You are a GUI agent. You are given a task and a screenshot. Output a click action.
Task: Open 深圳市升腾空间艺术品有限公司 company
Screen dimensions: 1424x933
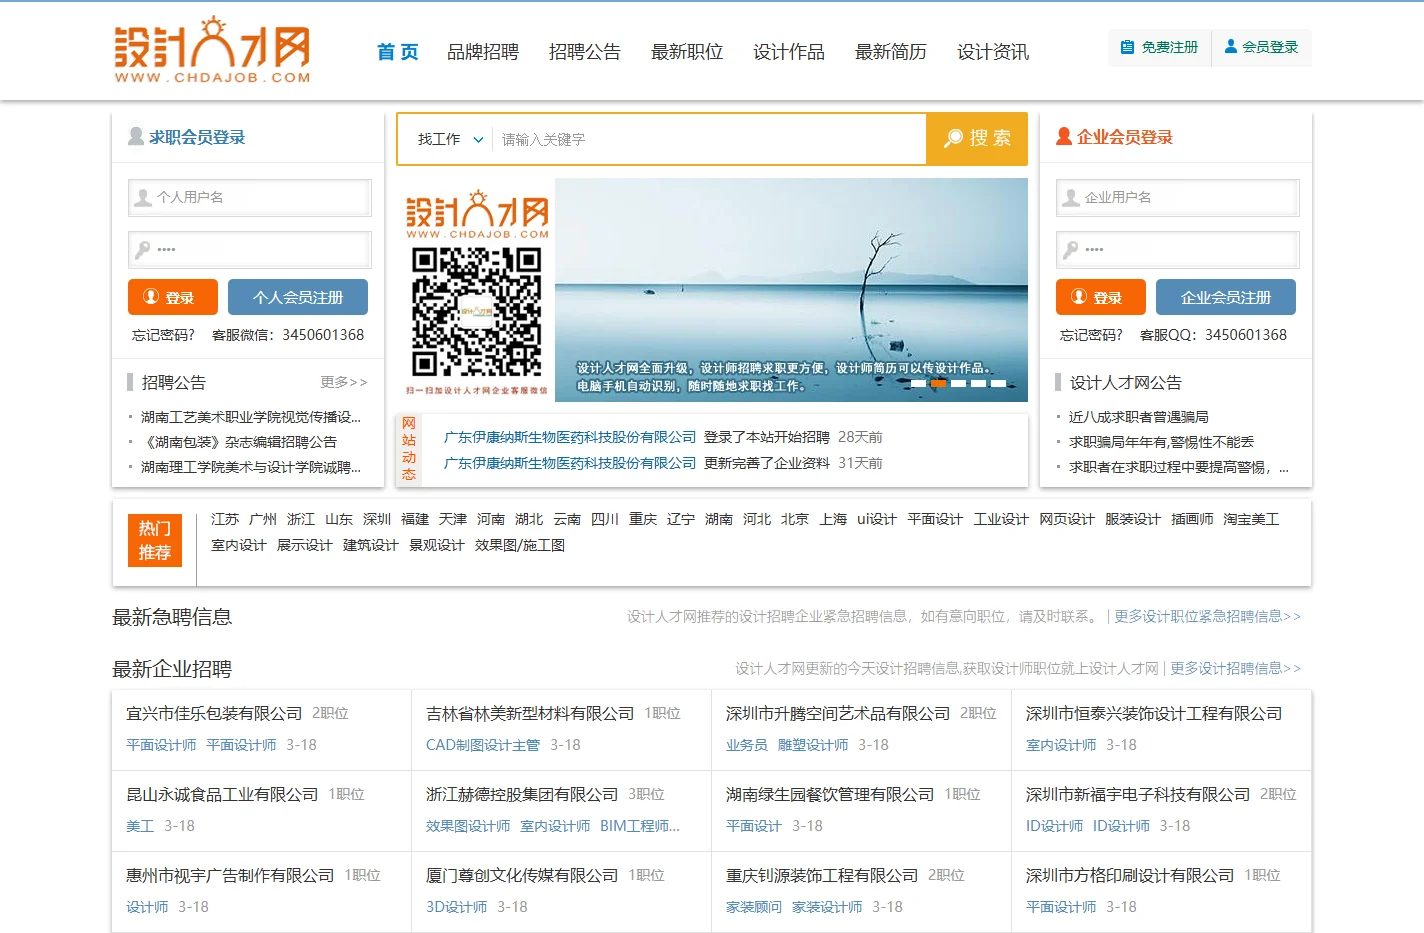(x=838, y=713)
